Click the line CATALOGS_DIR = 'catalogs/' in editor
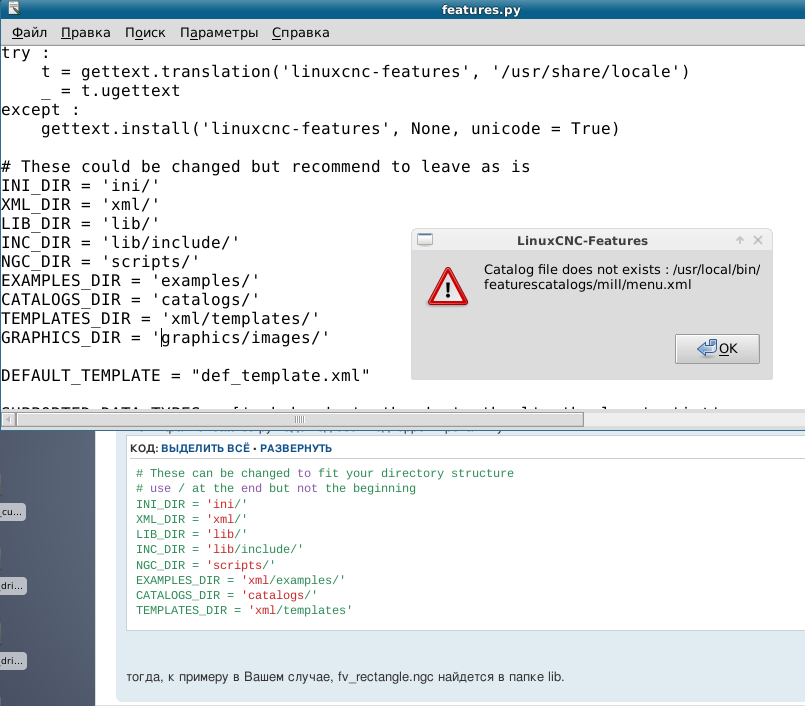The height and width of the screenshot is (706, 805). tap(130, 300)
